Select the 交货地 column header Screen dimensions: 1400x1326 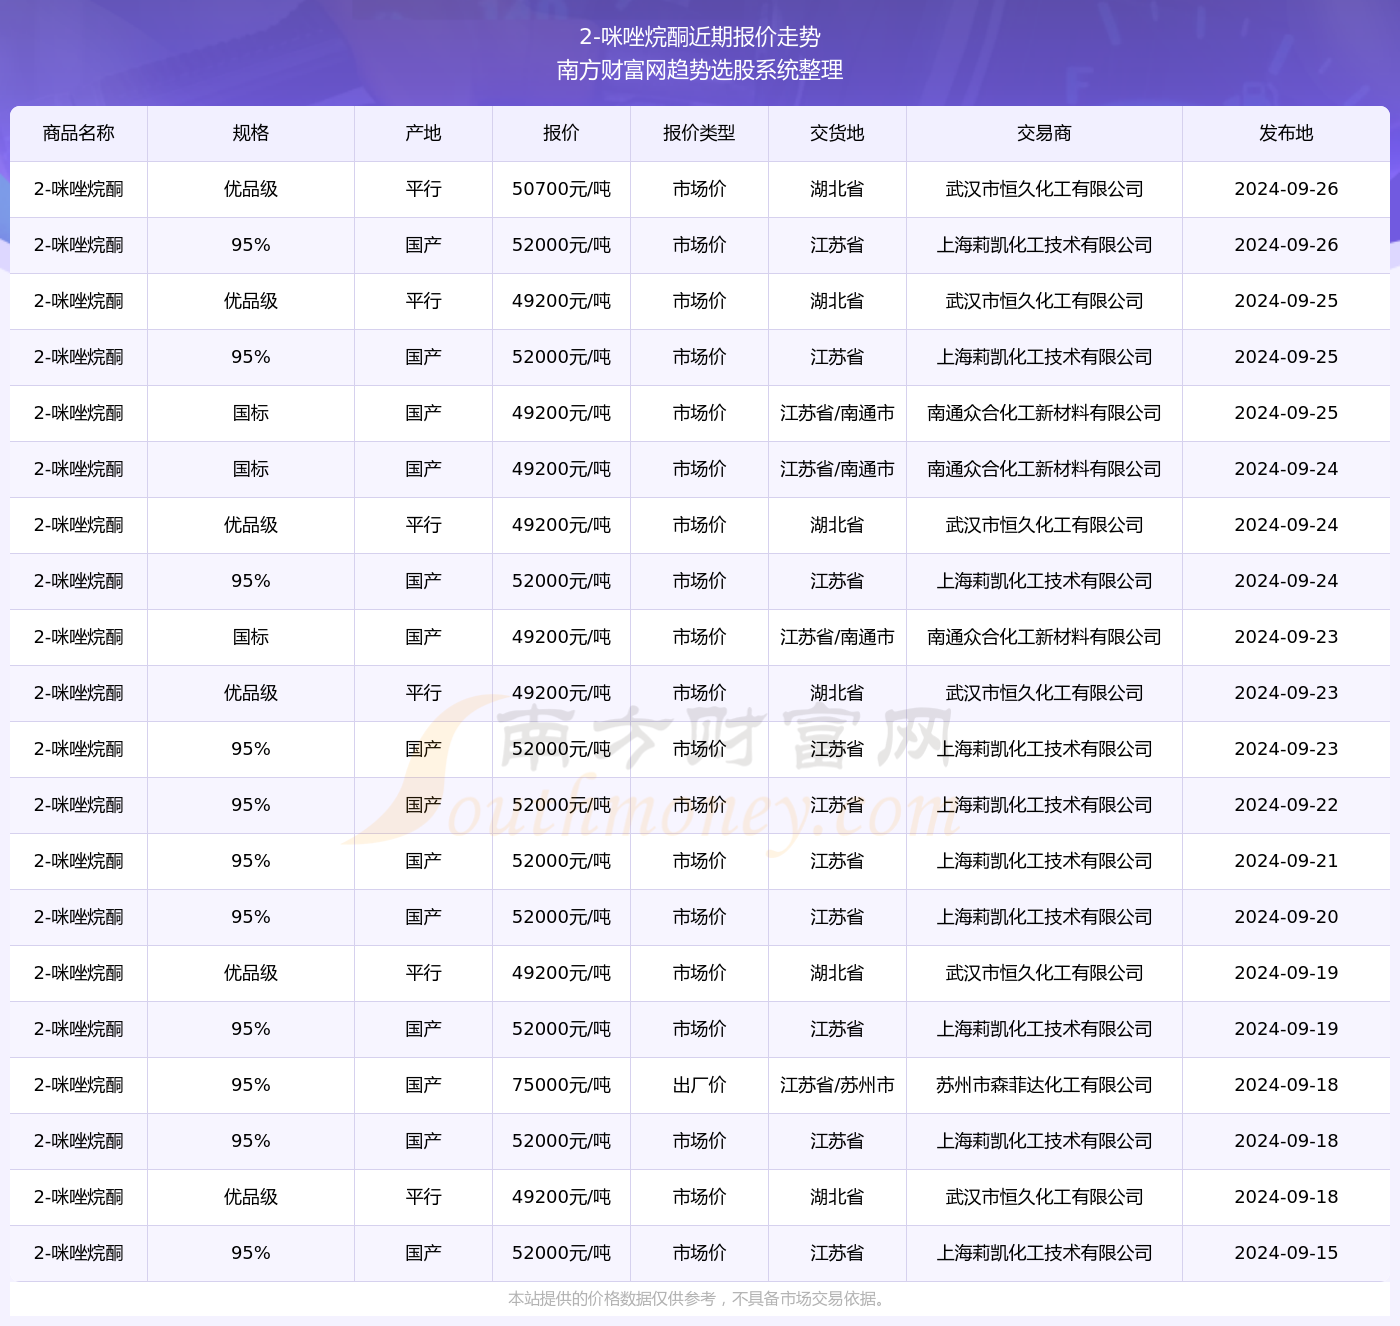point(837,133)
